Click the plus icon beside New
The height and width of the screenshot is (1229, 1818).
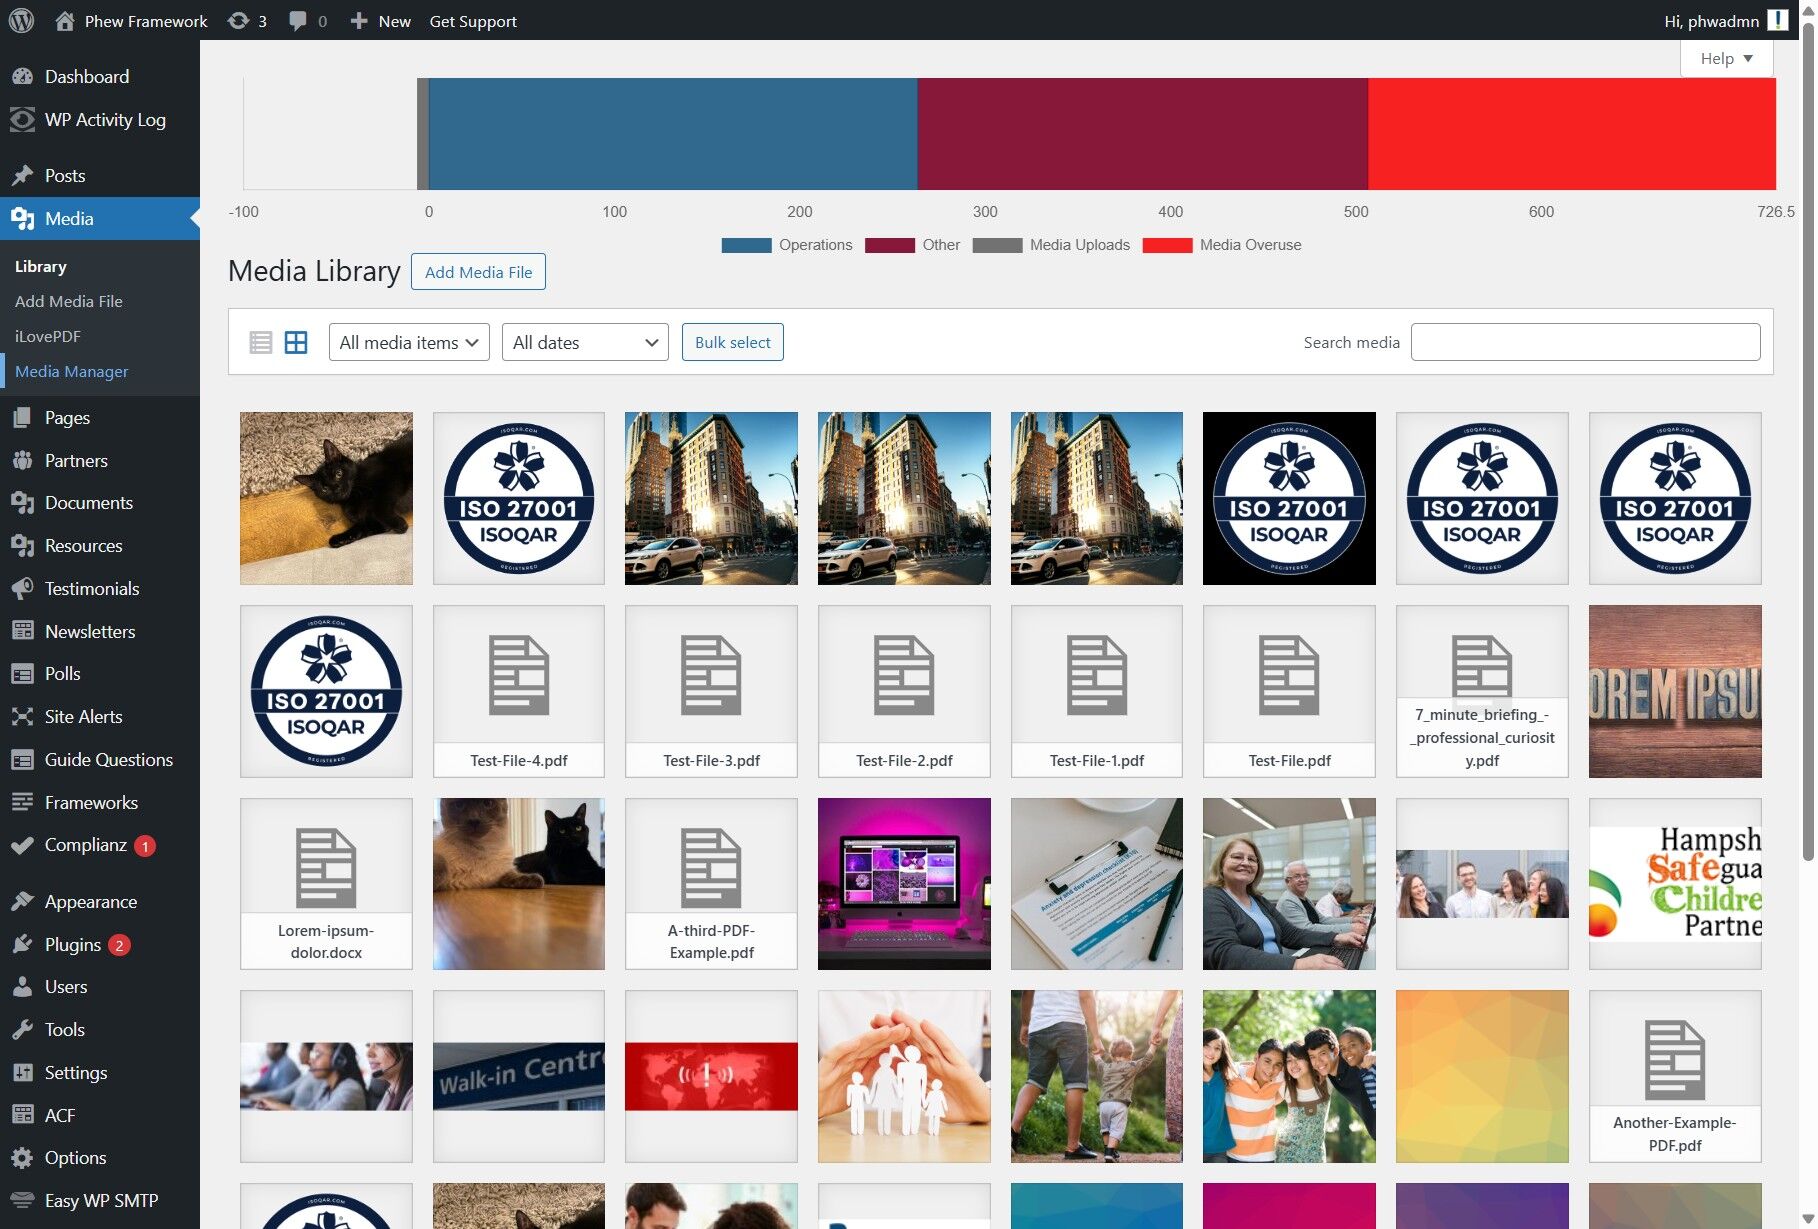[x=359, y=21]
